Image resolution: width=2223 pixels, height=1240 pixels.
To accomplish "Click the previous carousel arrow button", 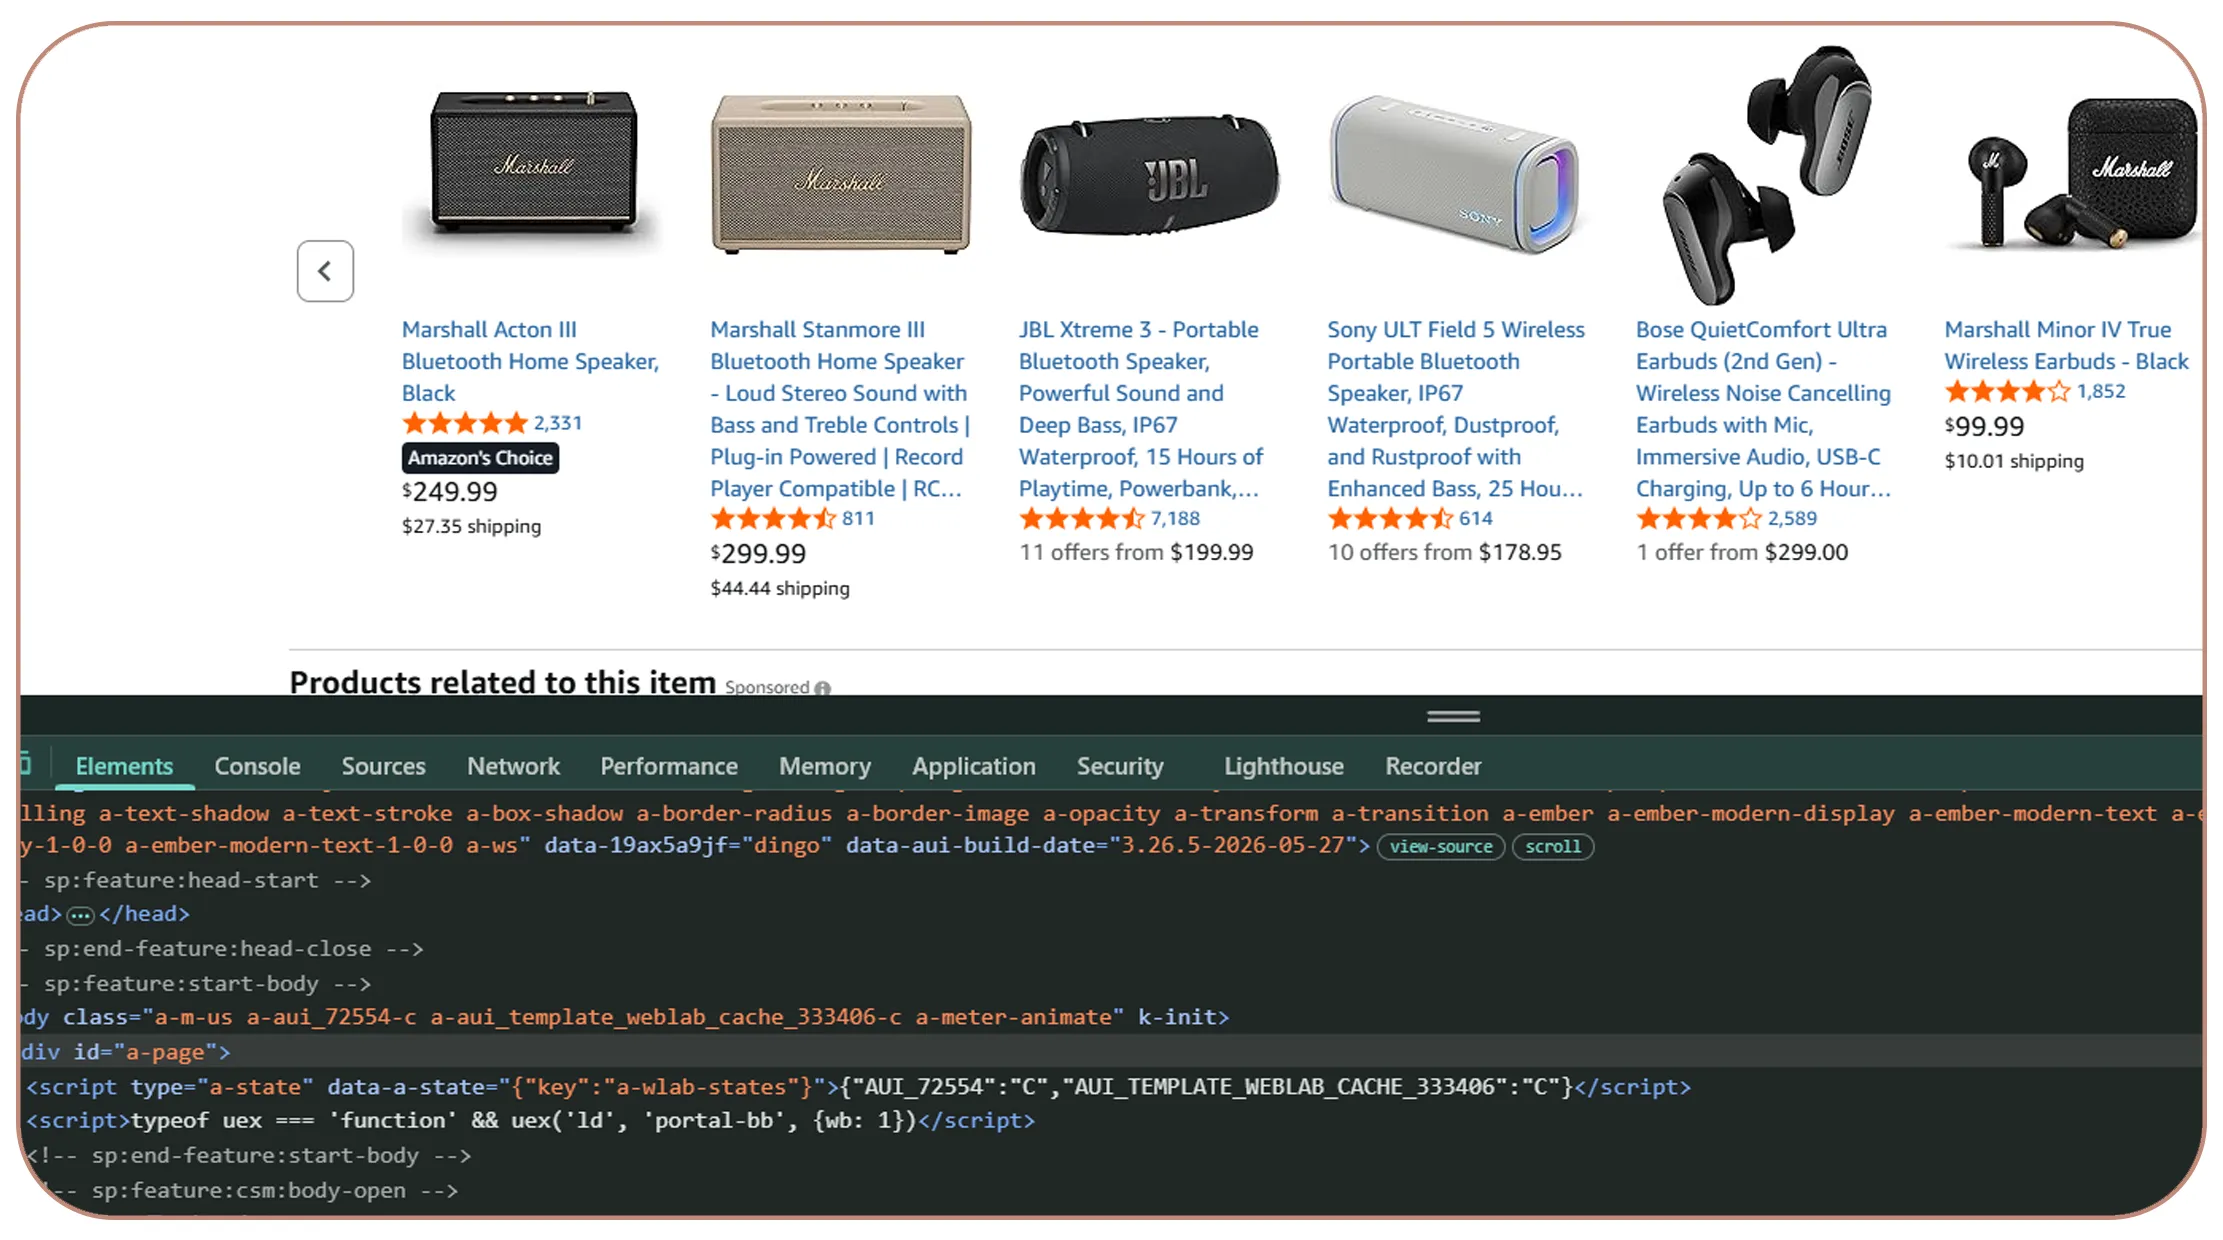I will [x=325, y=271].
